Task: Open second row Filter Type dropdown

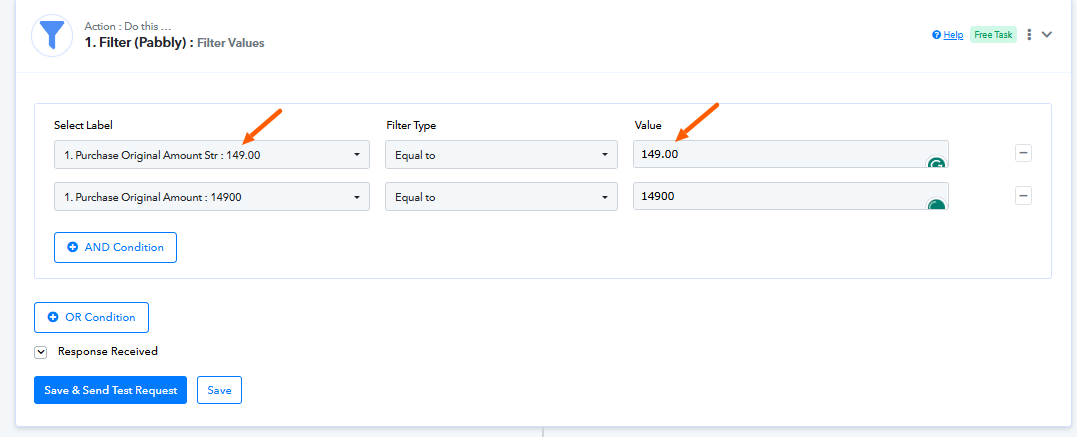Action: pyautogui.click(x=501, y=197)
